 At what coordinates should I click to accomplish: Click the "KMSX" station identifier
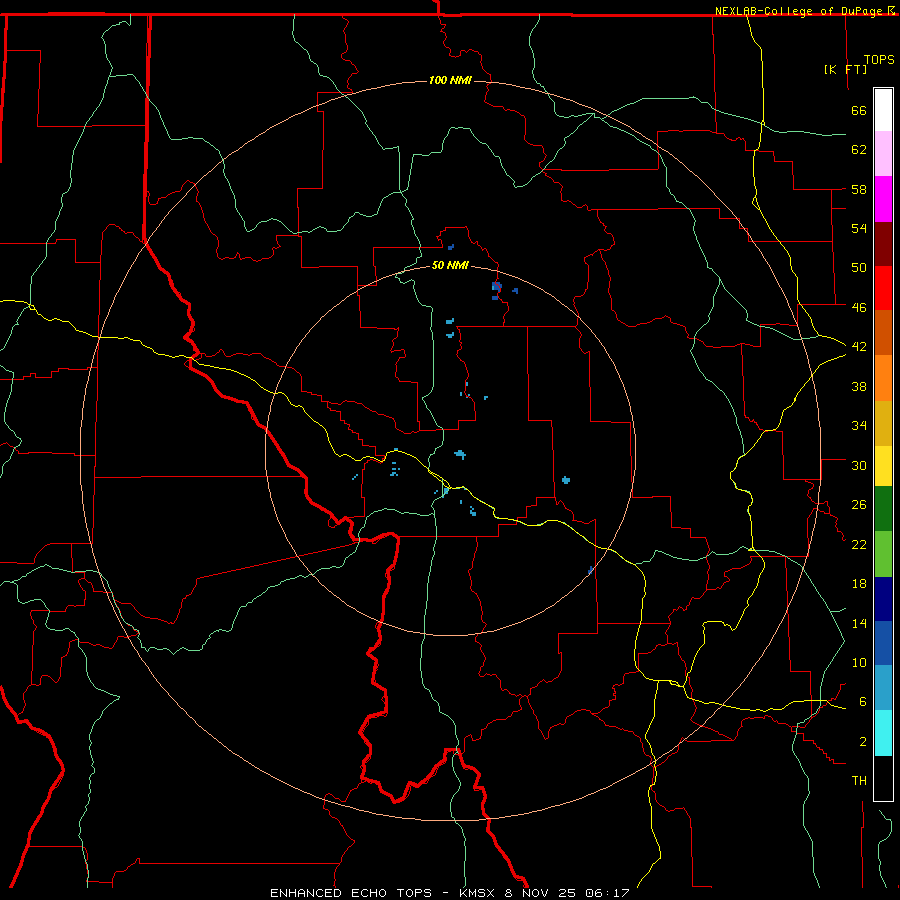click(478, 893)
